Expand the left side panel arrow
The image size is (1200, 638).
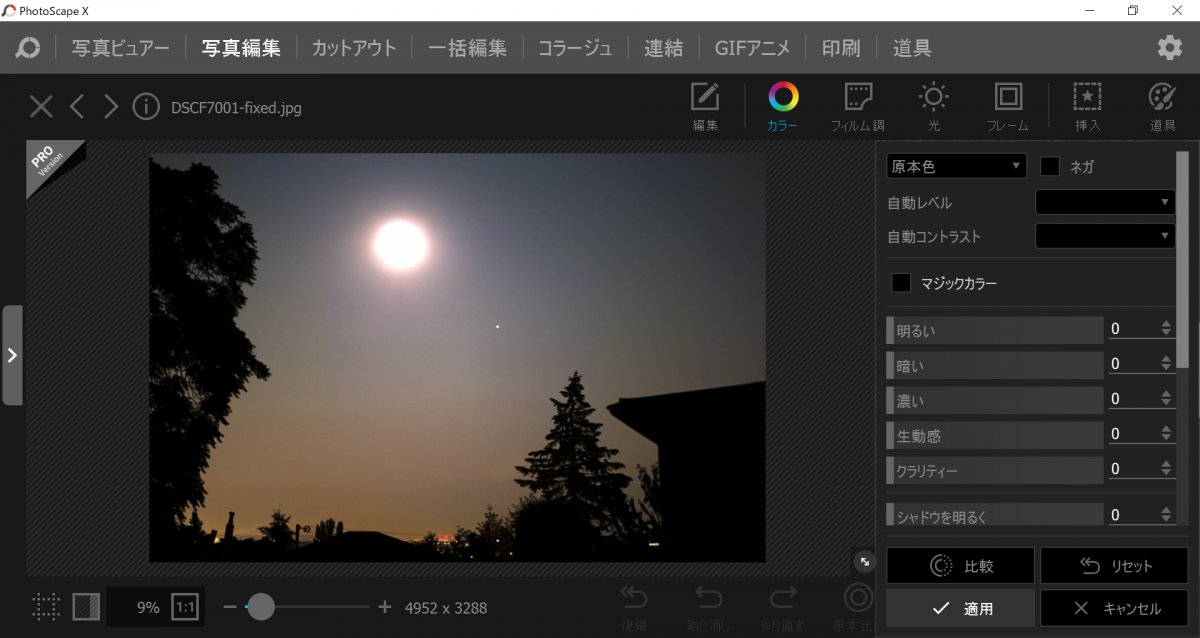point(12,355)
